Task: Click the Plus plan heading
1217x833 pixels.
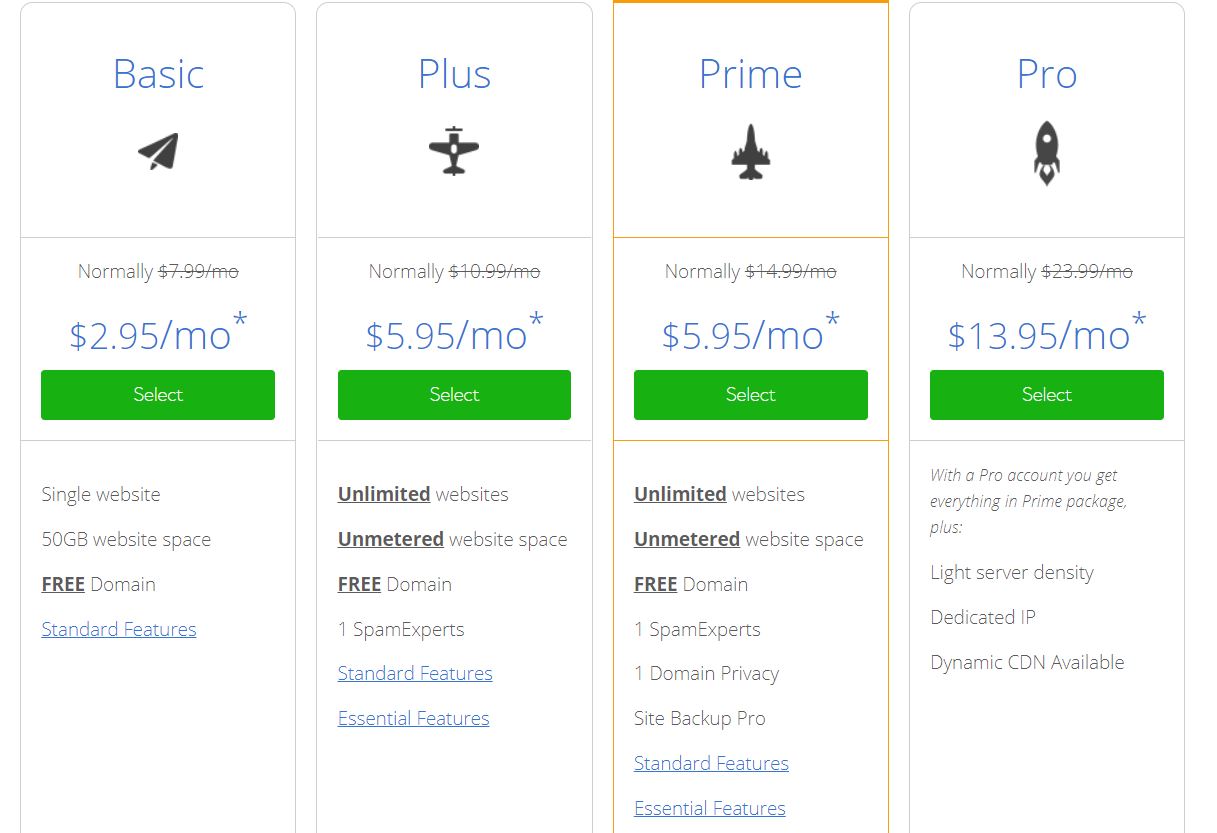Action: pyautogui.click(x=454, y=74)
